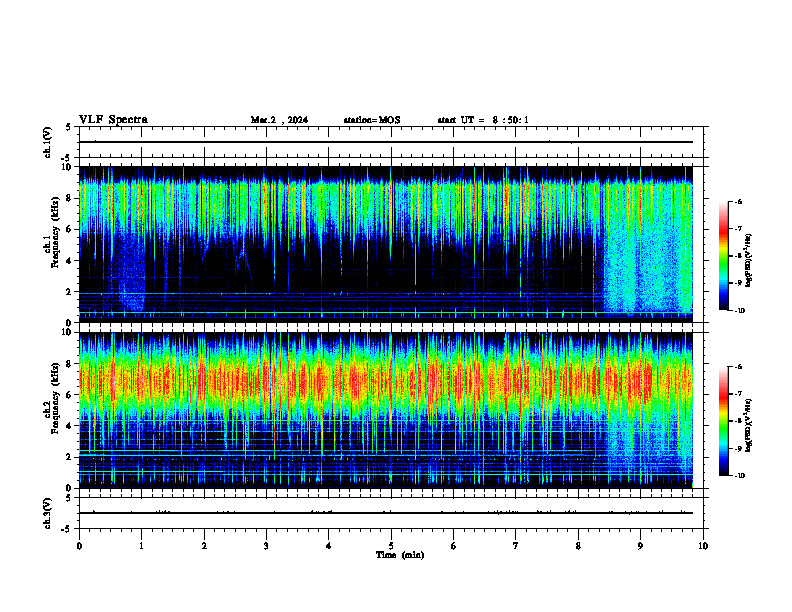Screen dimensions: 792x612
Task: Click time axis tick label "10"
Action: 703,546
